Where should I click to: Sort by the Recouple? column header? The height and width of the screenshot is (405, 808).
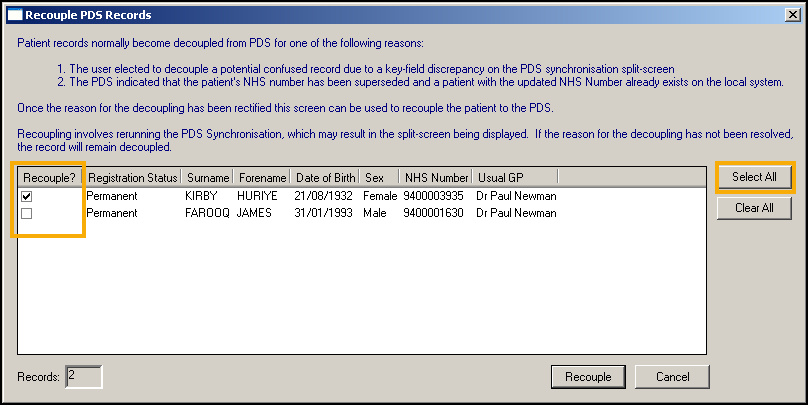[50, 177]
